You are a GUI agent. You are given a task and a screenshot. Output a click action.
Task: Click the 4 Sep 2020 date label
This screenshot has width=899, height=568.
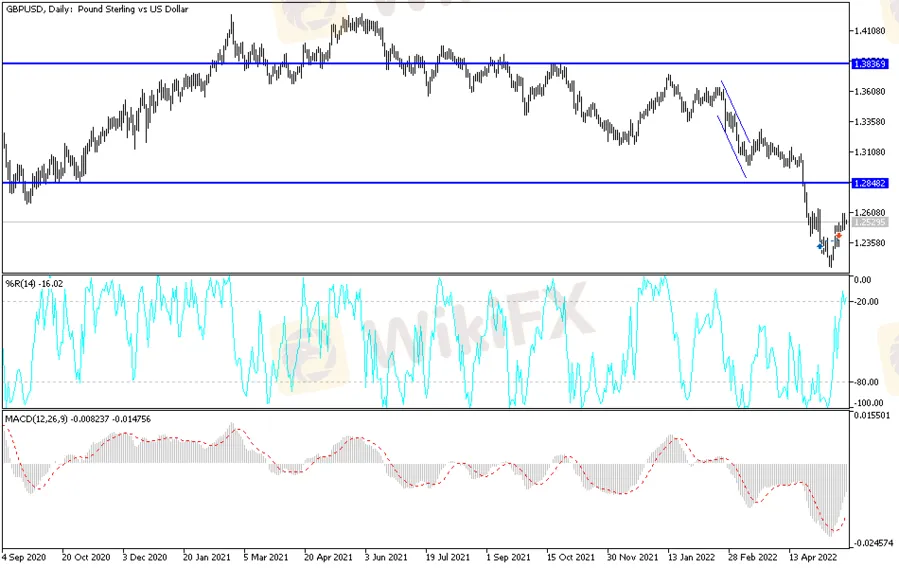coord(25,557)
